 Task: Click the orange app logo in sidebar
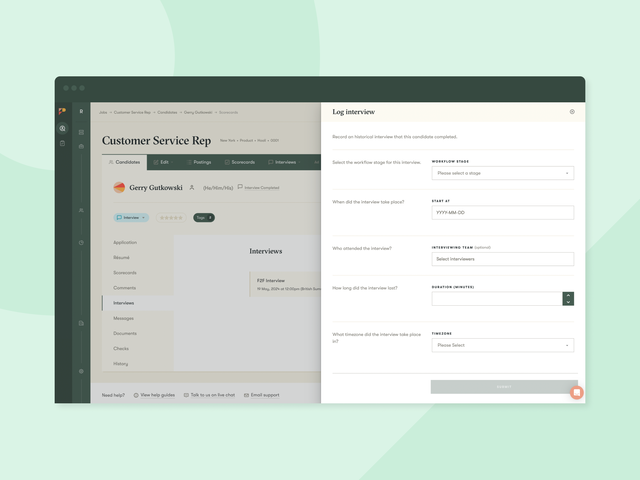(62, 112)
